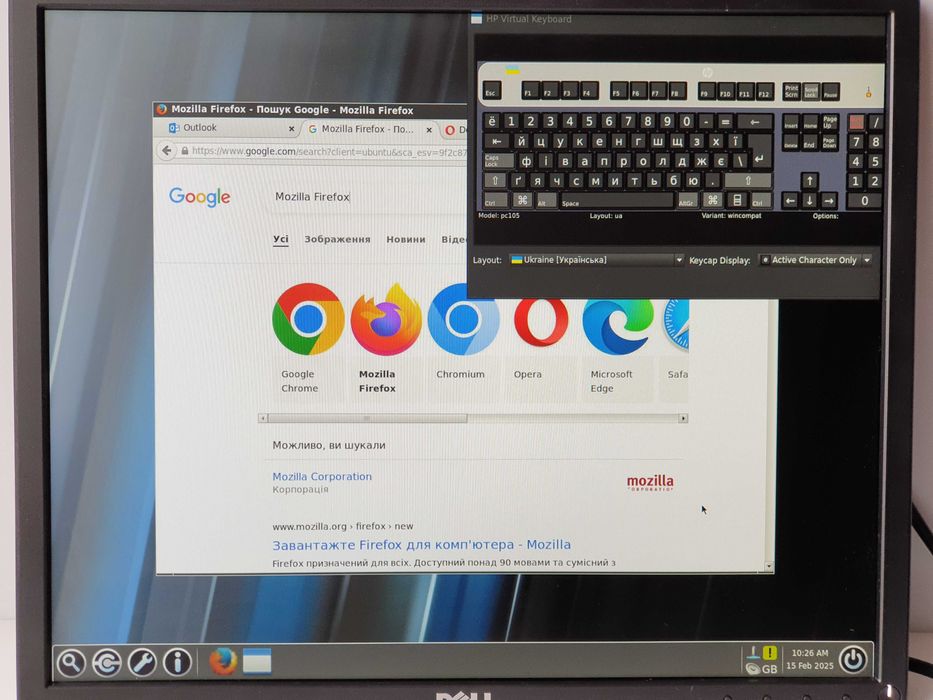The width and height of the screenshot is (933, 700).
Task: Tap the F5 key on virtual keyboard
Action: pyautogui.click(x=619, y=92)
